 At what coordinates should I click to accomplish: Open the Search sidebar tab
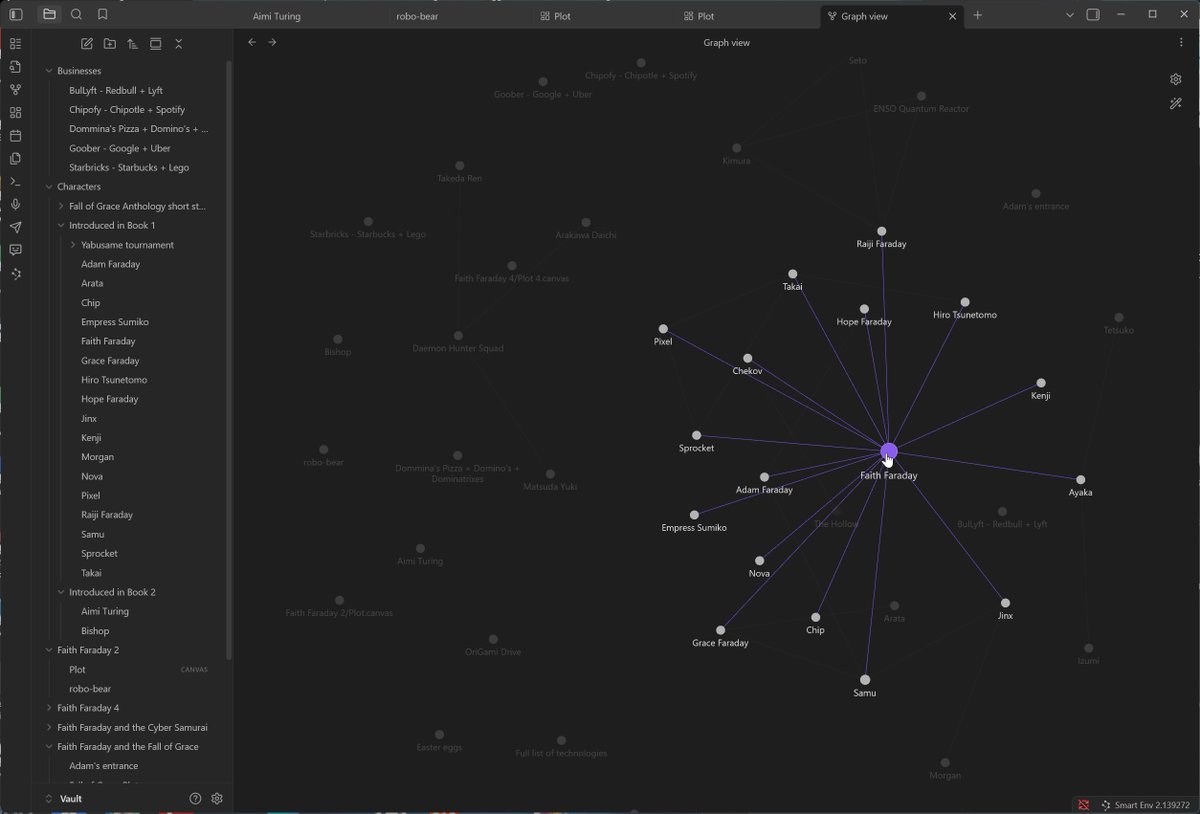77,15
